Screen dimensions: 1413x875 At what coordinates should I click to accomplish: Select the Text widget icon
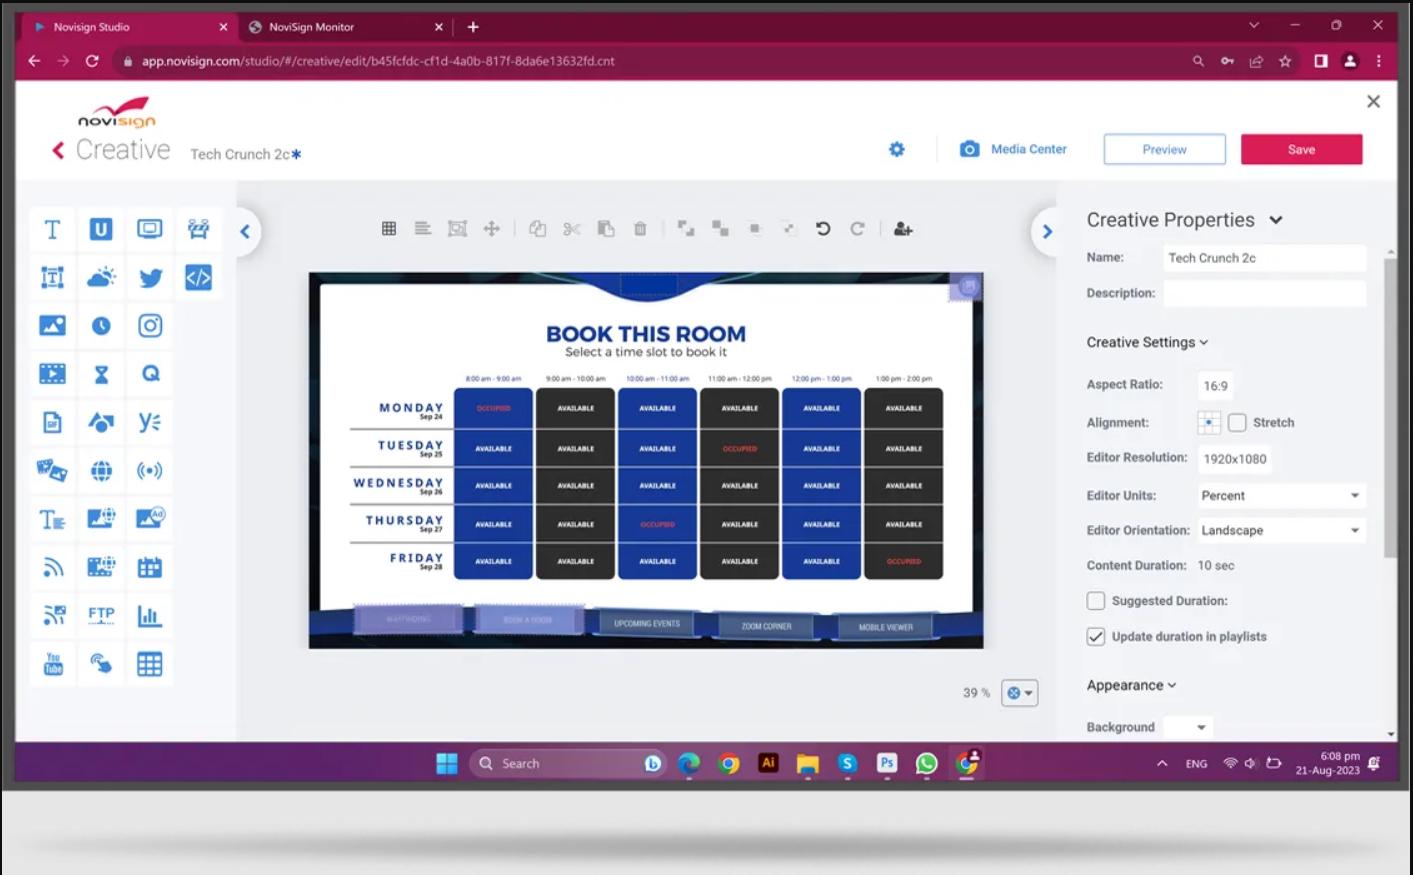pyautogui.click(x=52, y=230)
